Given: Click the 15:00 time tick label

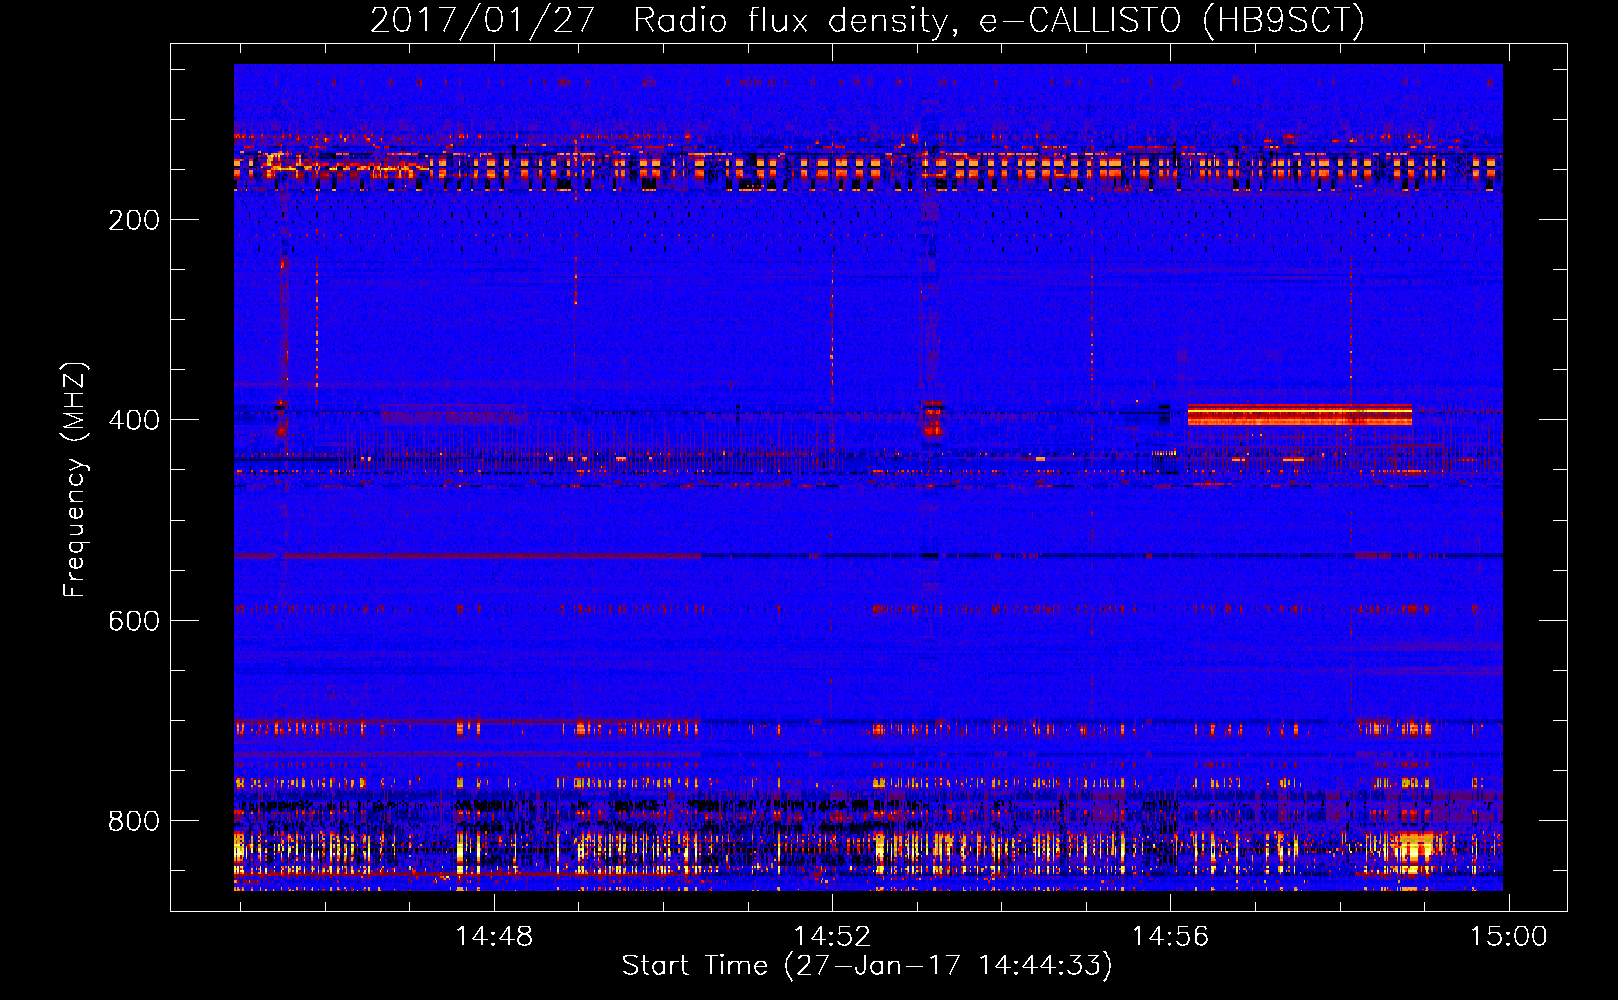Looking at the screenshot, I should (x=1508, y=937).
